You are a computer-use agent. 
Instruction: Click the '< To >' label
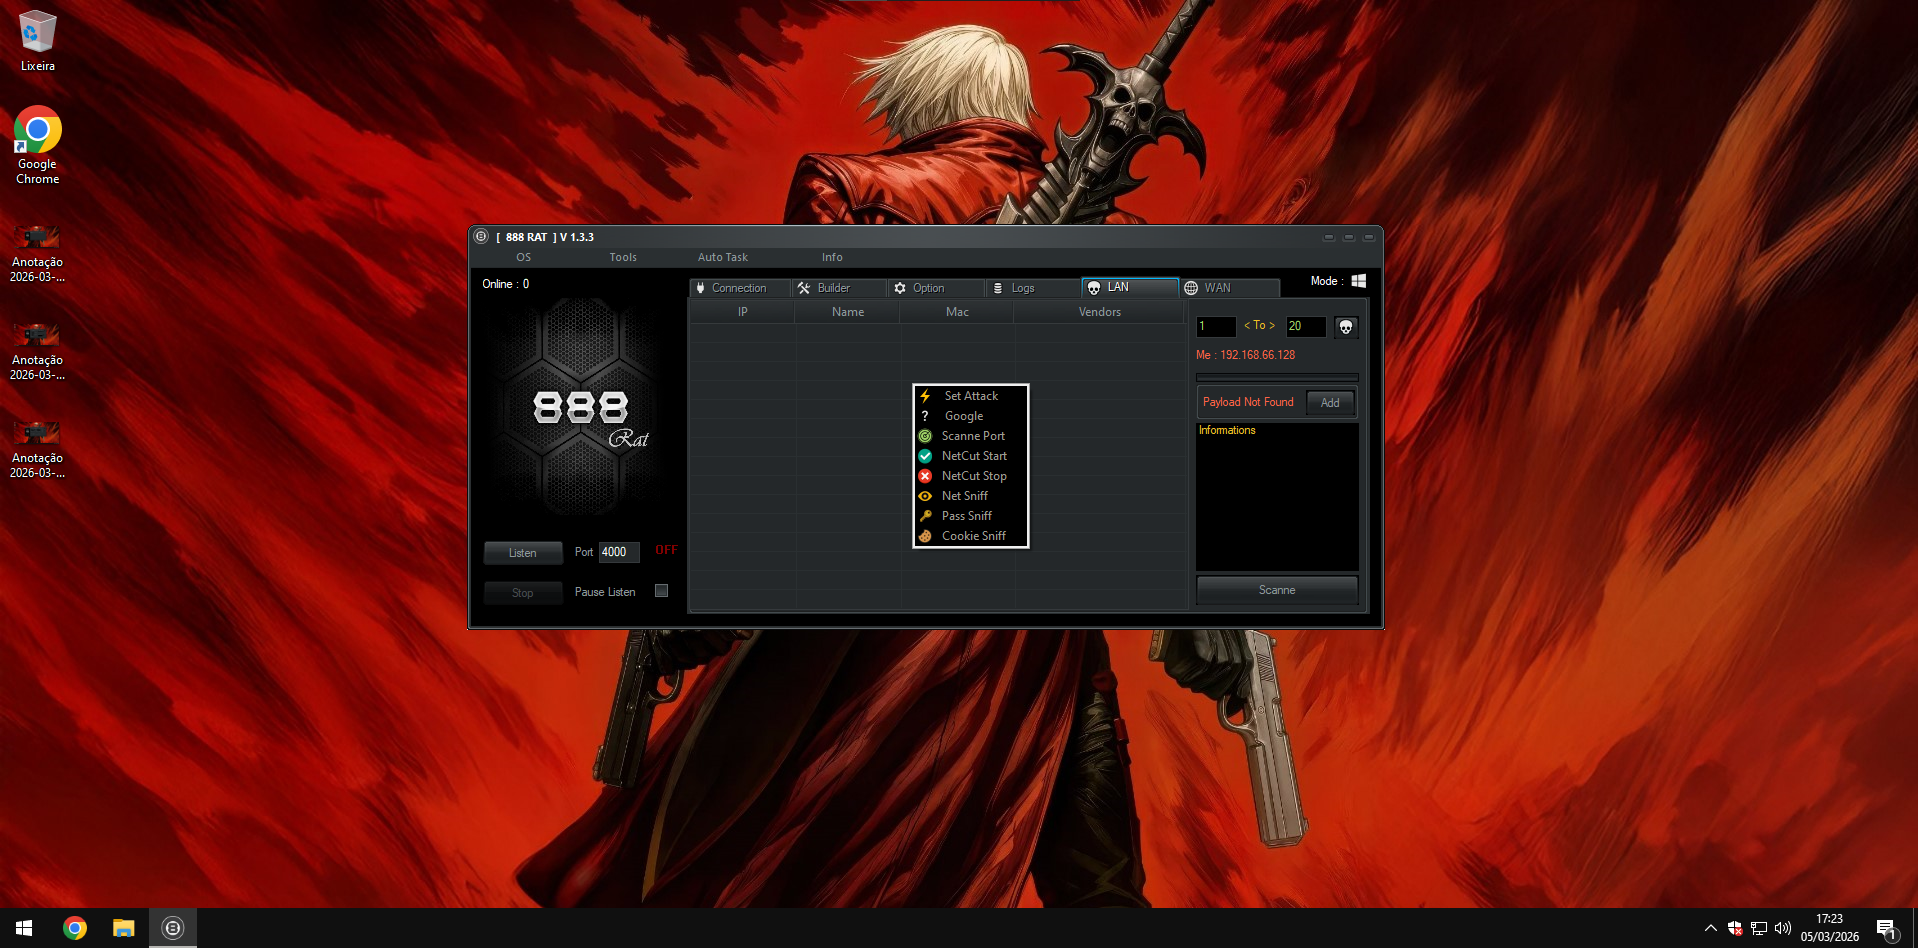(x=1259, y=325)
